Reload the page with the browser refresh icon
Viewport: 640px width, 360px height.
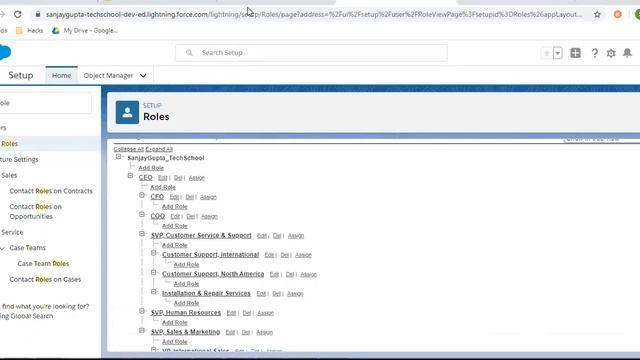tap(18, 14)
